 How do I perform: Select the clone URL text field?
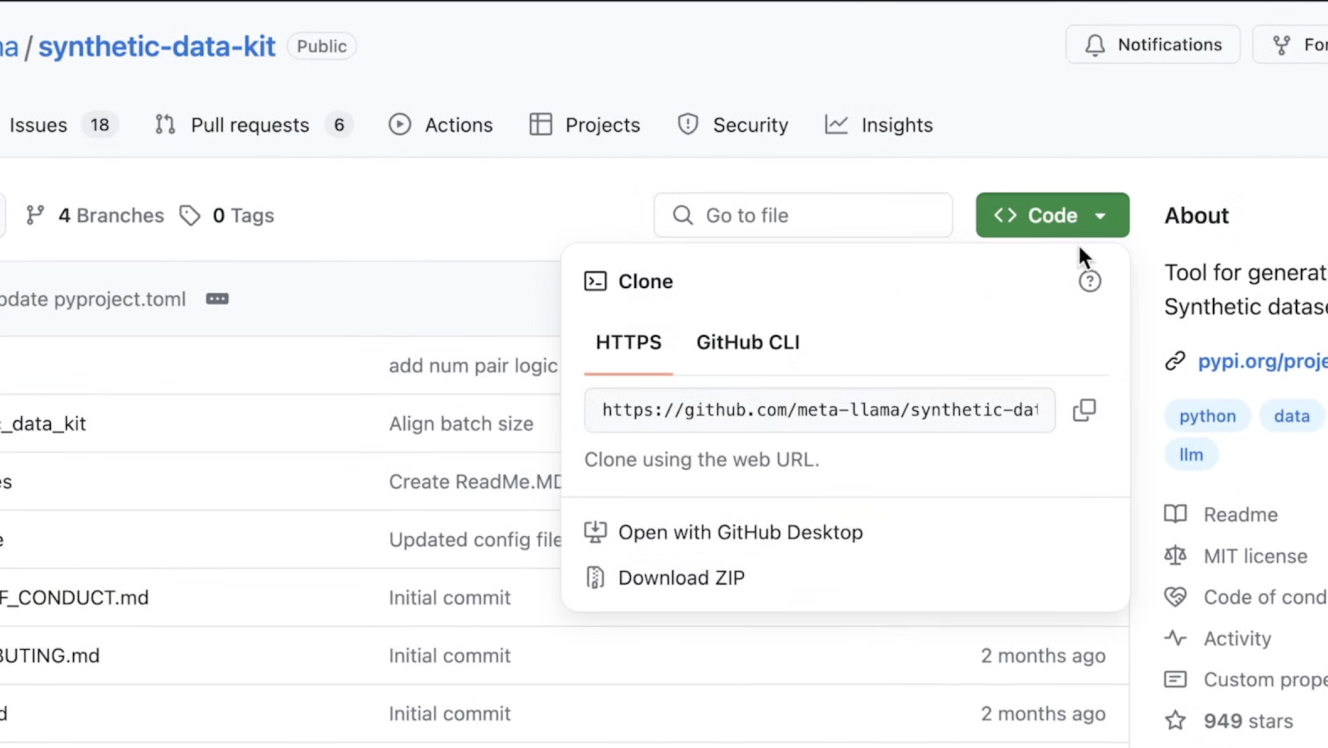(x=820, y=410)
